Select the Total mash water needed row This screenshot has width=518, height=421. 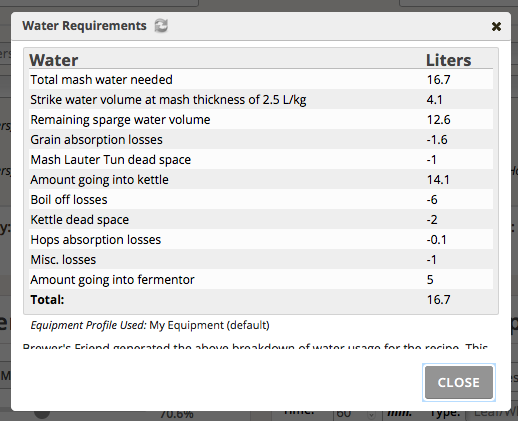(x=261, y=80)
